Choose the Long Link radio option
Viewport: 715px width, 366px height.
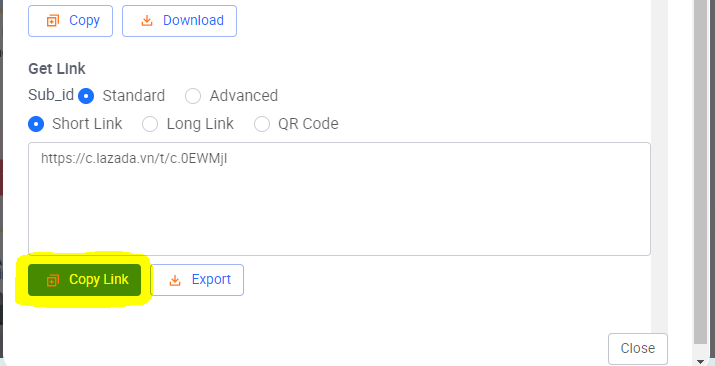(150, 124)
